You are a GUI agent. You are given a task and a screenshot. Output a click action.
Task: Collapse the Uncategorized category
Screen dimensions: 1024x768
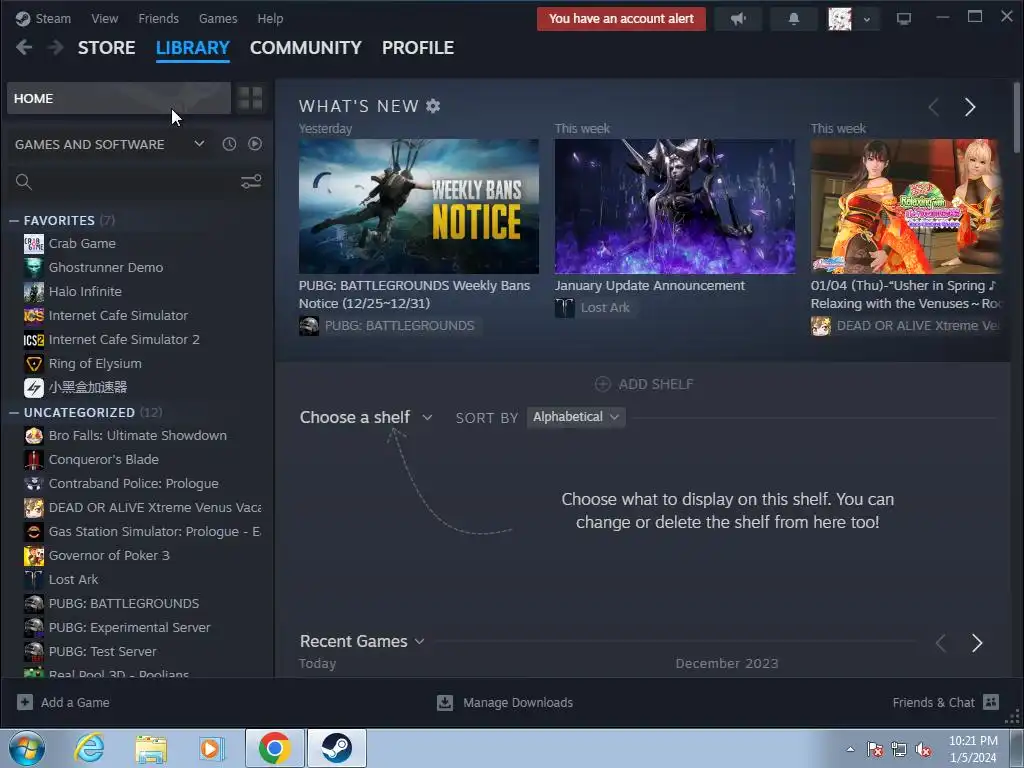point(14,413)
